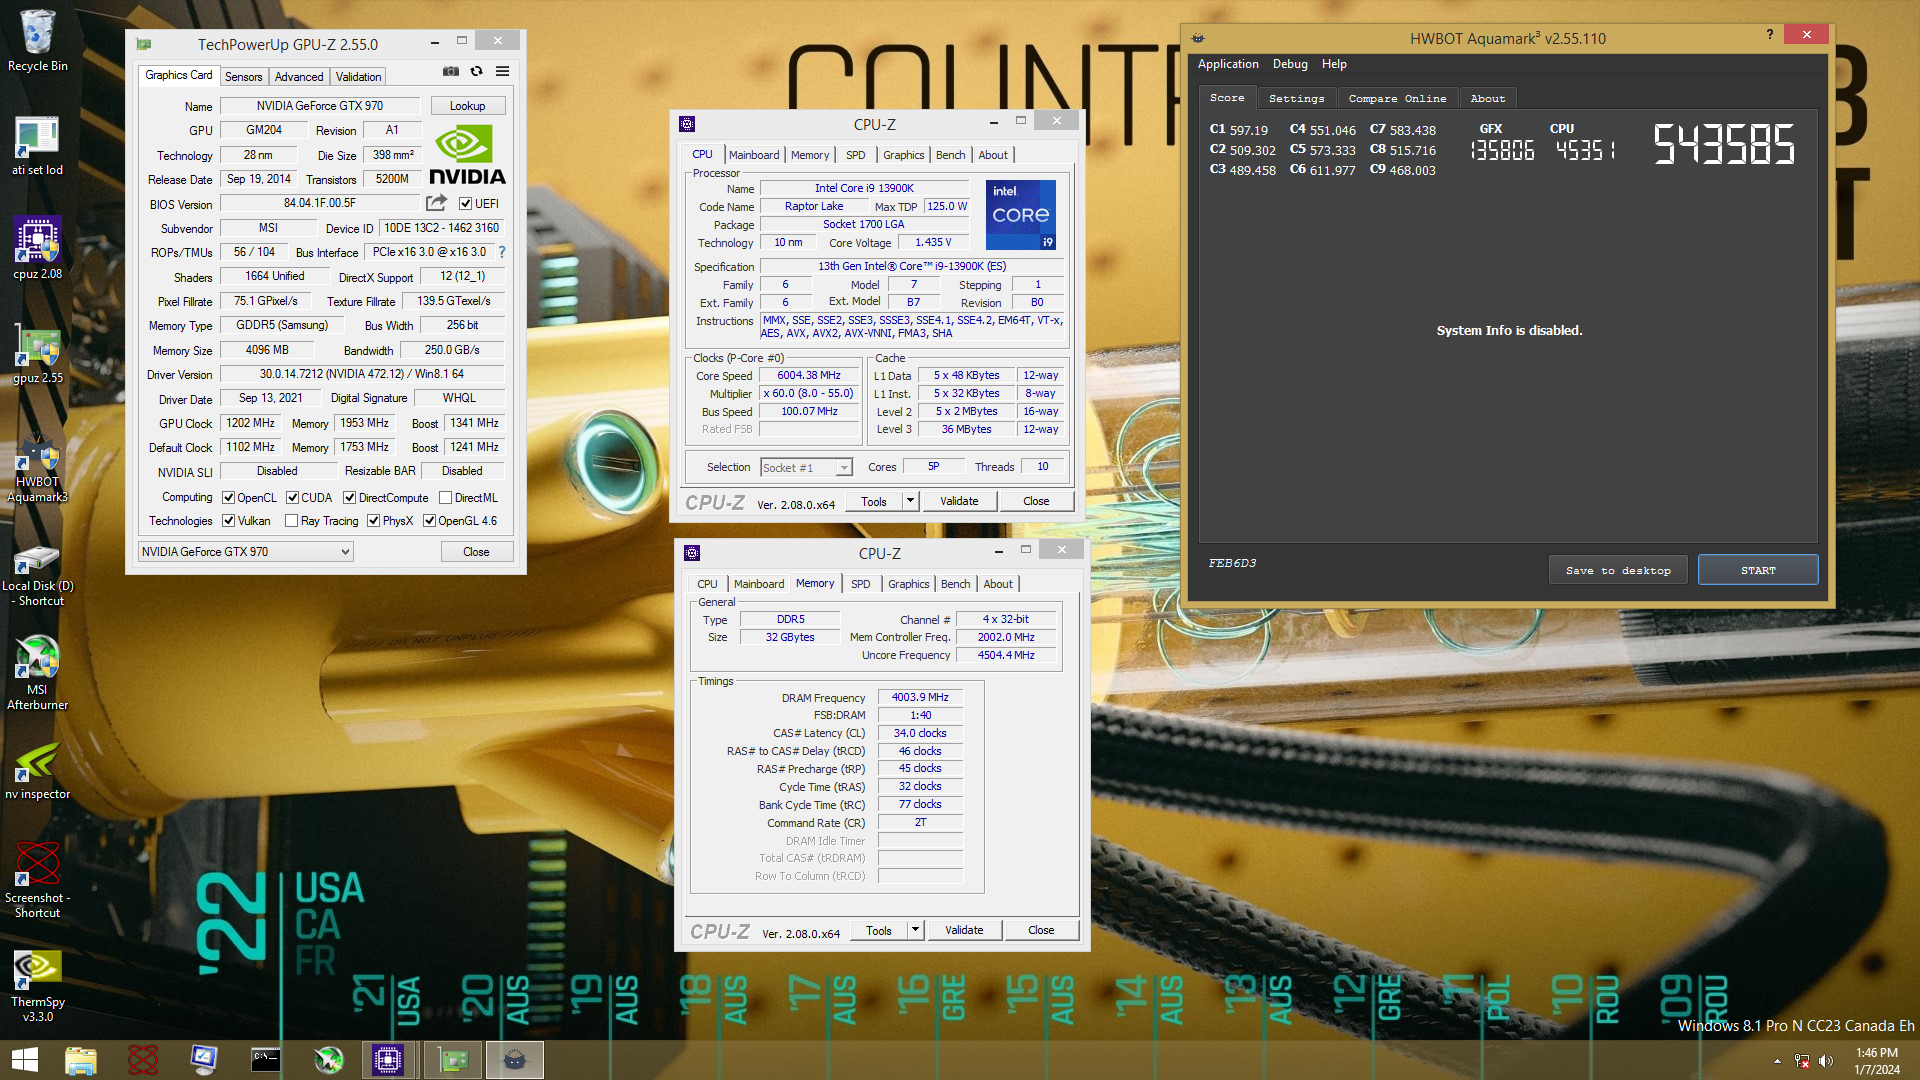Click Close in the lower CPU-Z window
1920x1080 pixels.
pos(1041,930)
